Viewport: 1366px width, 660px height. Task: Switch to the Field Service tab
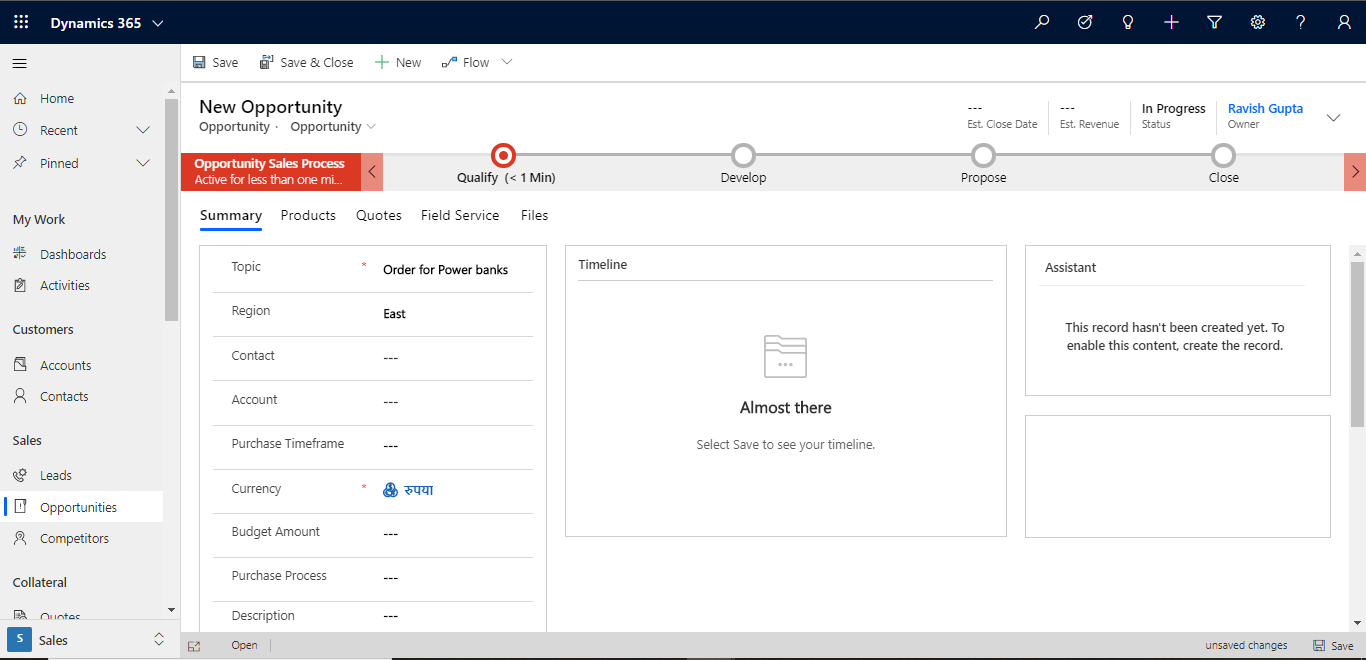point(460,215)
